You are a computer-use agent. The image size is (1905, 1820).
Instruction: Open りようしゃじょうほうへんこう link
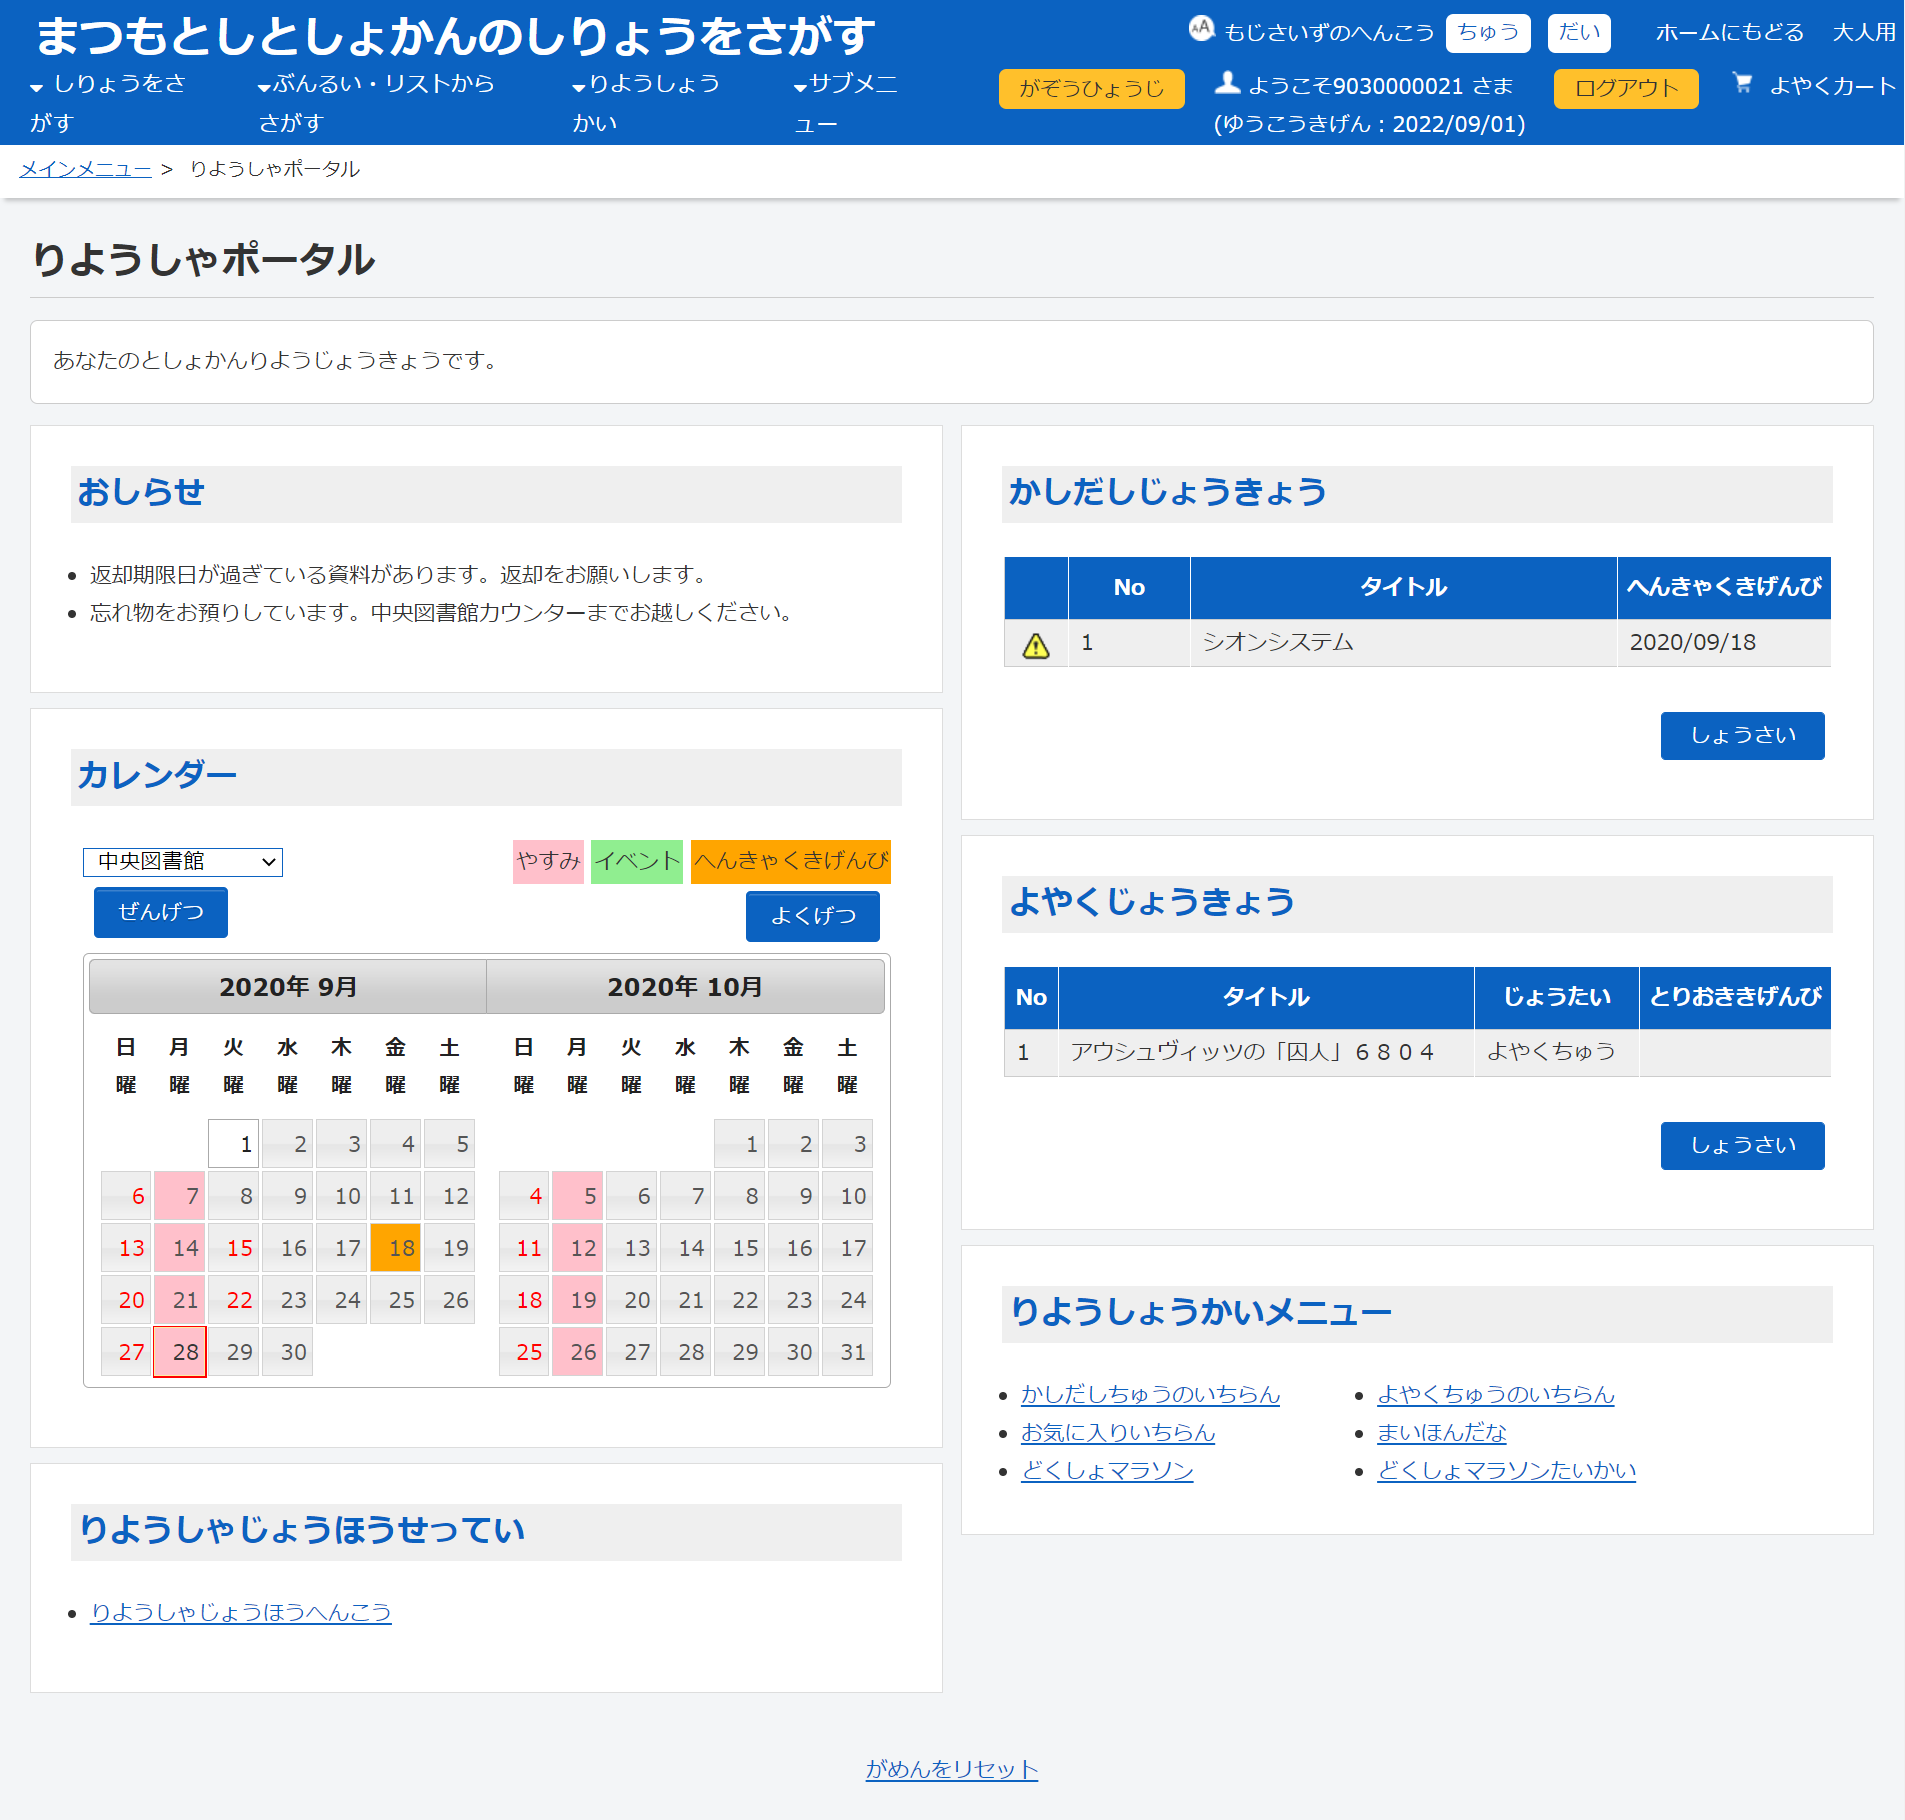coord(241,1612)
